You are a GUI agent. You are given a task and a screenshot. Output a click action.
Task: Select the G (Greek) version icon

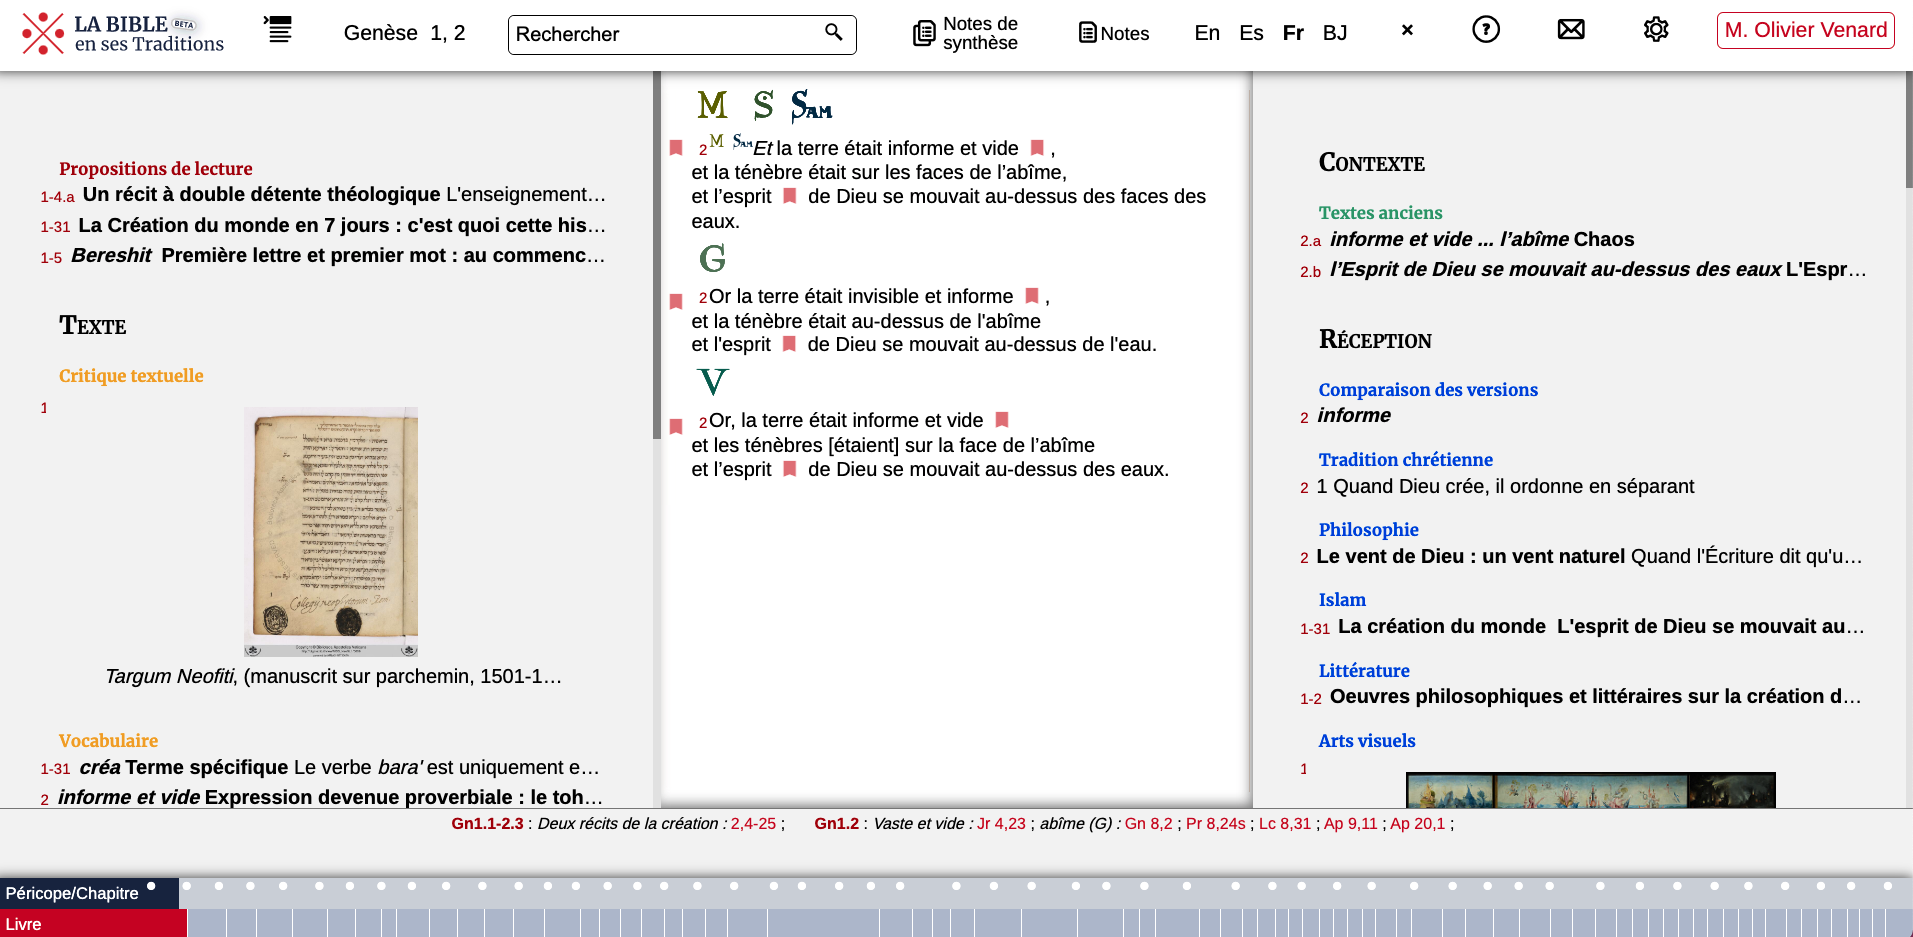712,259
